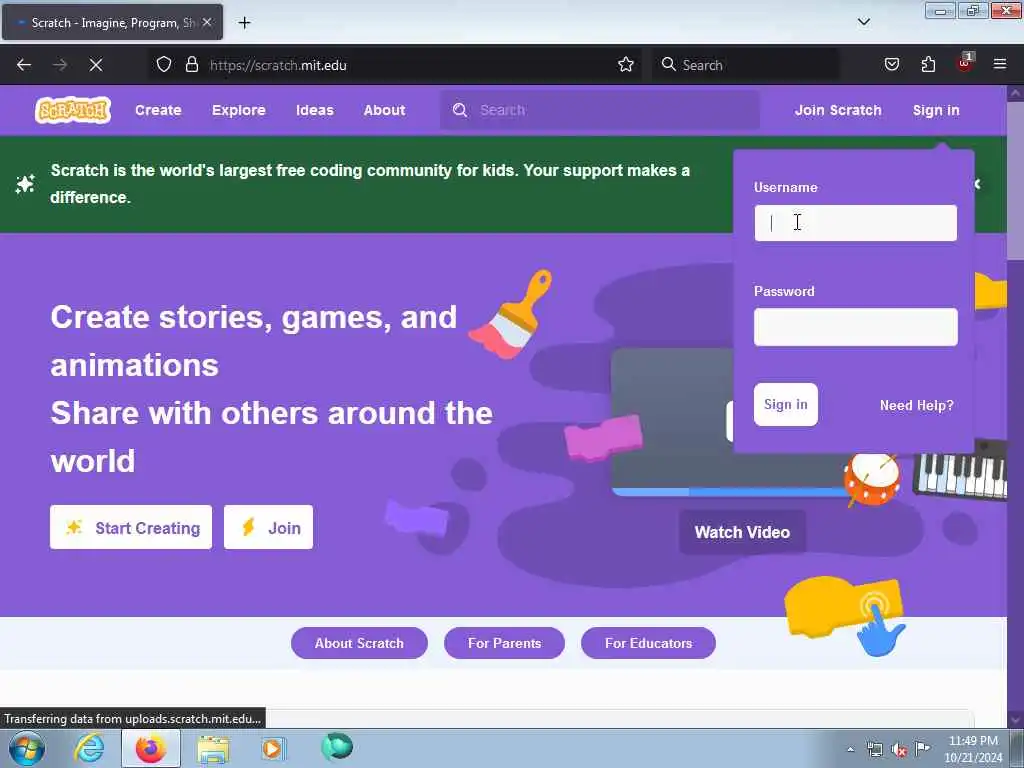The image size is (1024, 768).
Task: Open the For Educators pill button
Action: (648, 643)
